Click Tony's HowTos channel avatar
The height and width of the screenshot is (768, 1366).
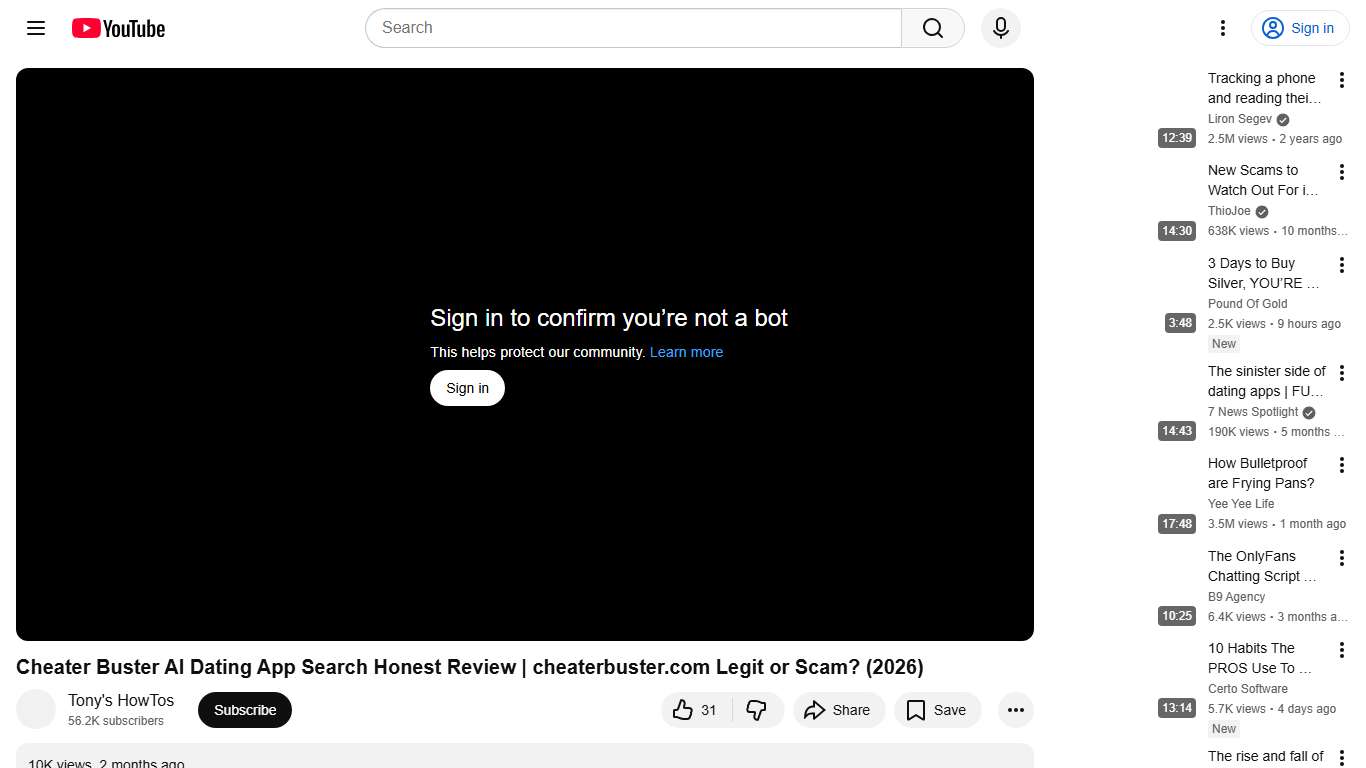point(36,709)
